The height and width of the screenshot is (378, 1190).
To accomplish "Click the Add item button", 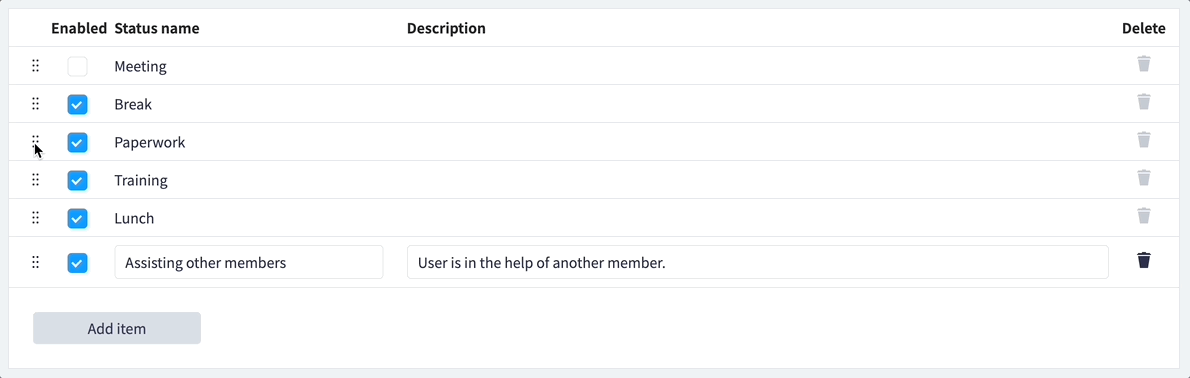I will (x=117, y=328).
